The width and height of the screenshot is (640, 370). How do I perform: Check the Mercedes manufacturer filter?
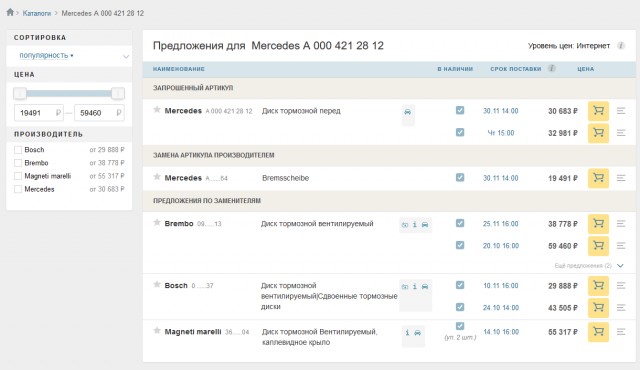click(18, 189)
